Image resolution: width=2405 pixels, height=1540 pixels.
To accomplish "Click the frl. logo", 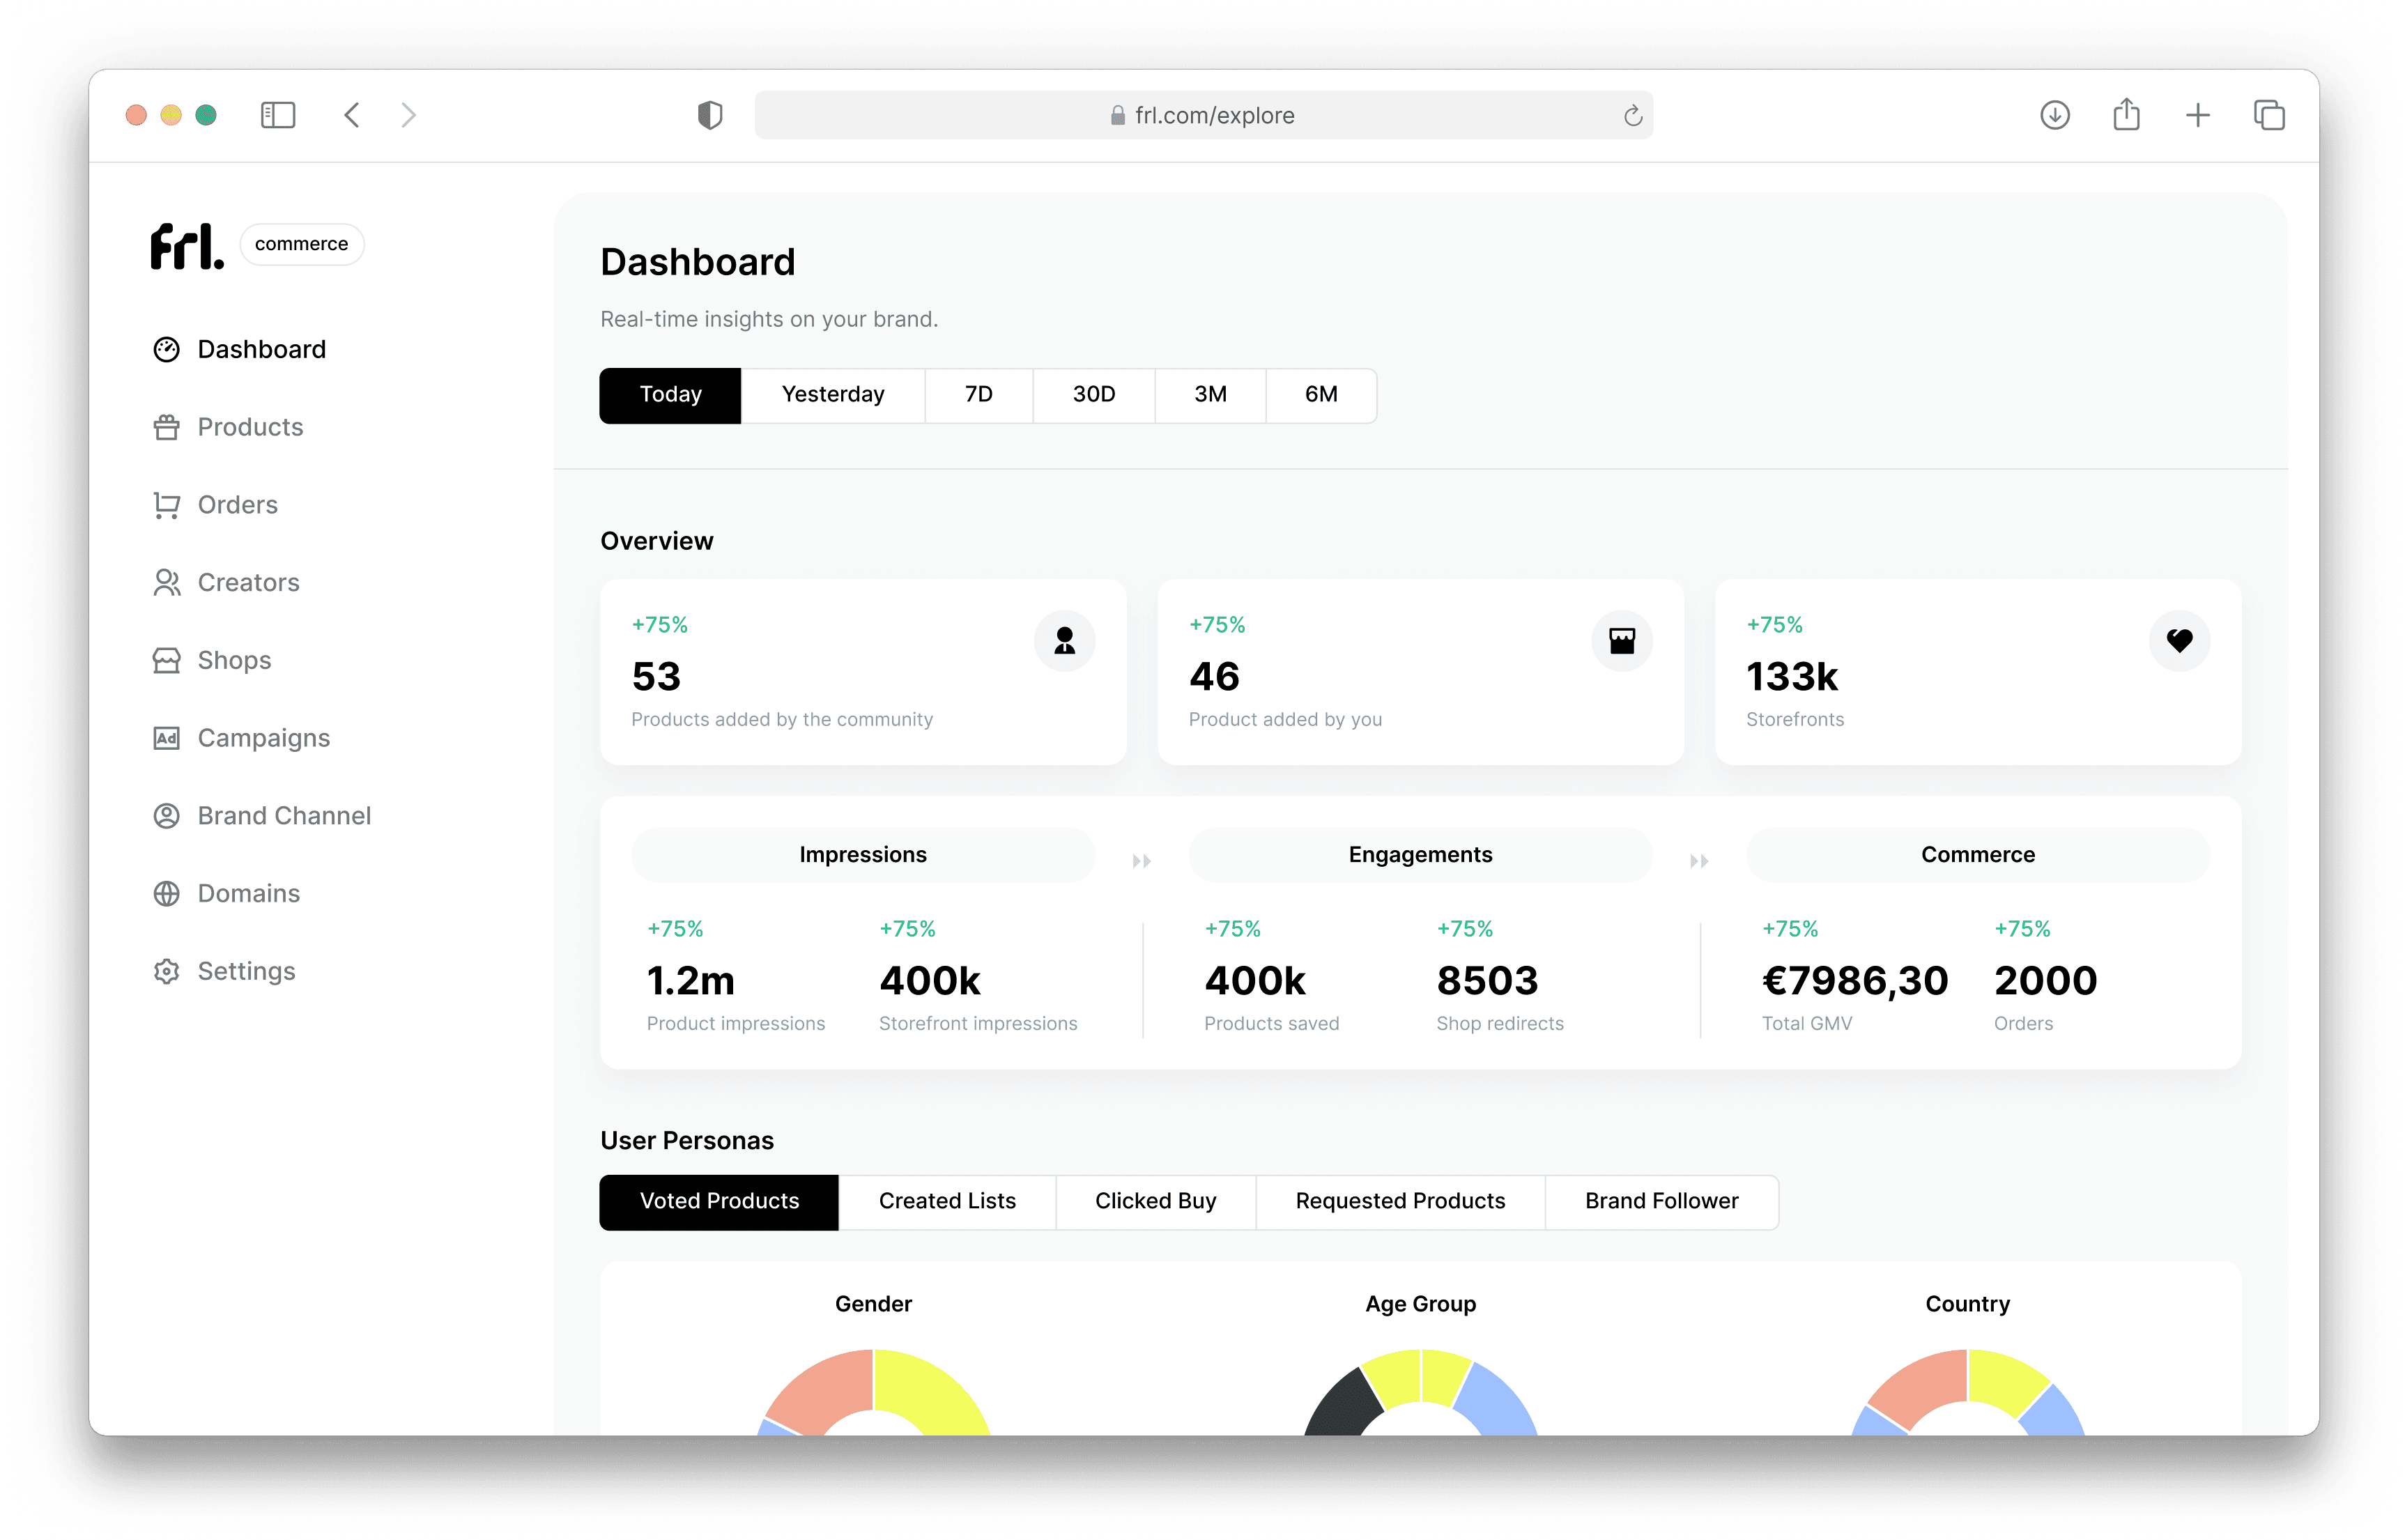I will (187, 246).
